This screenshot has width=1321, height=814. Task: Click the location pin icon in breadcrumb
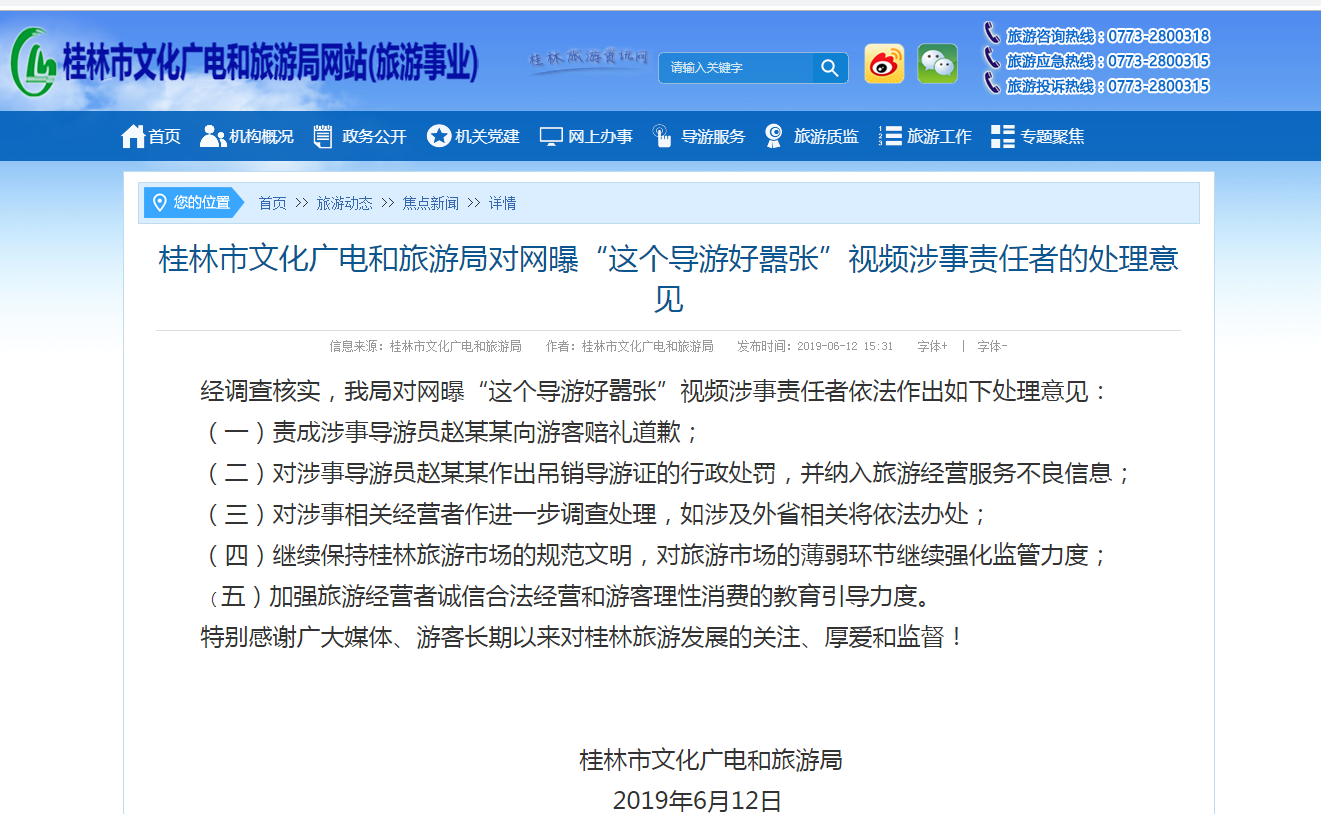pyautogui.click(x=160, y=203)
